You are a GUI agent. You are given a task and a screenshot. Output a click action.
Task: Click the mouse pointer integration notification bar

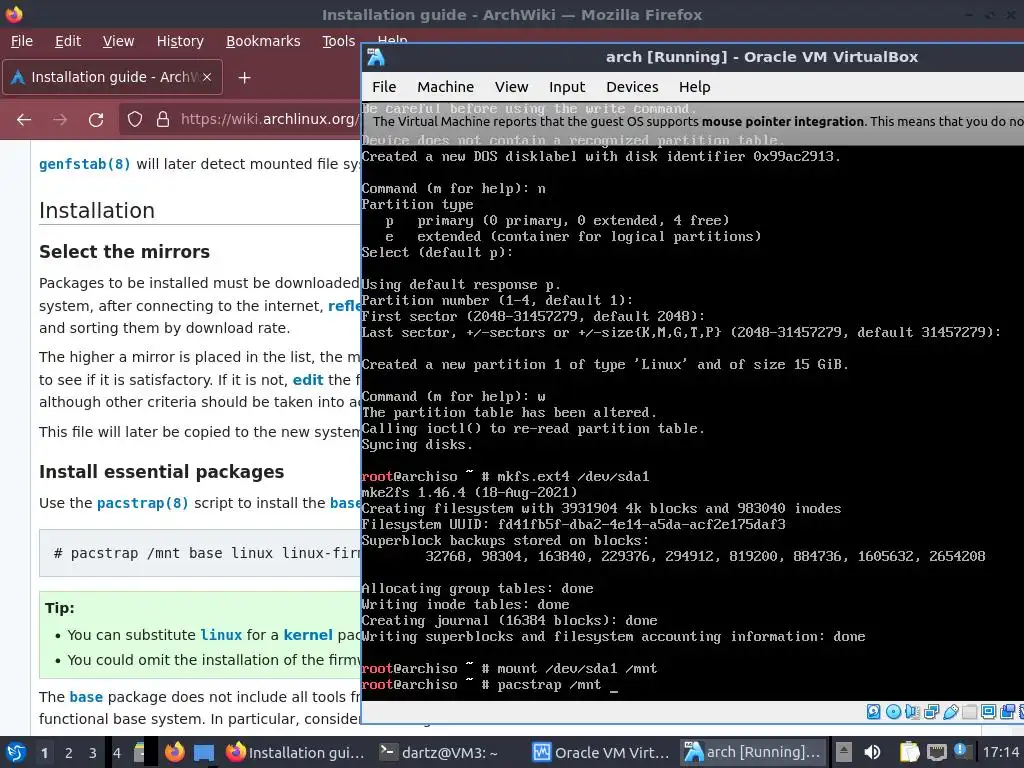click(693, 122)
